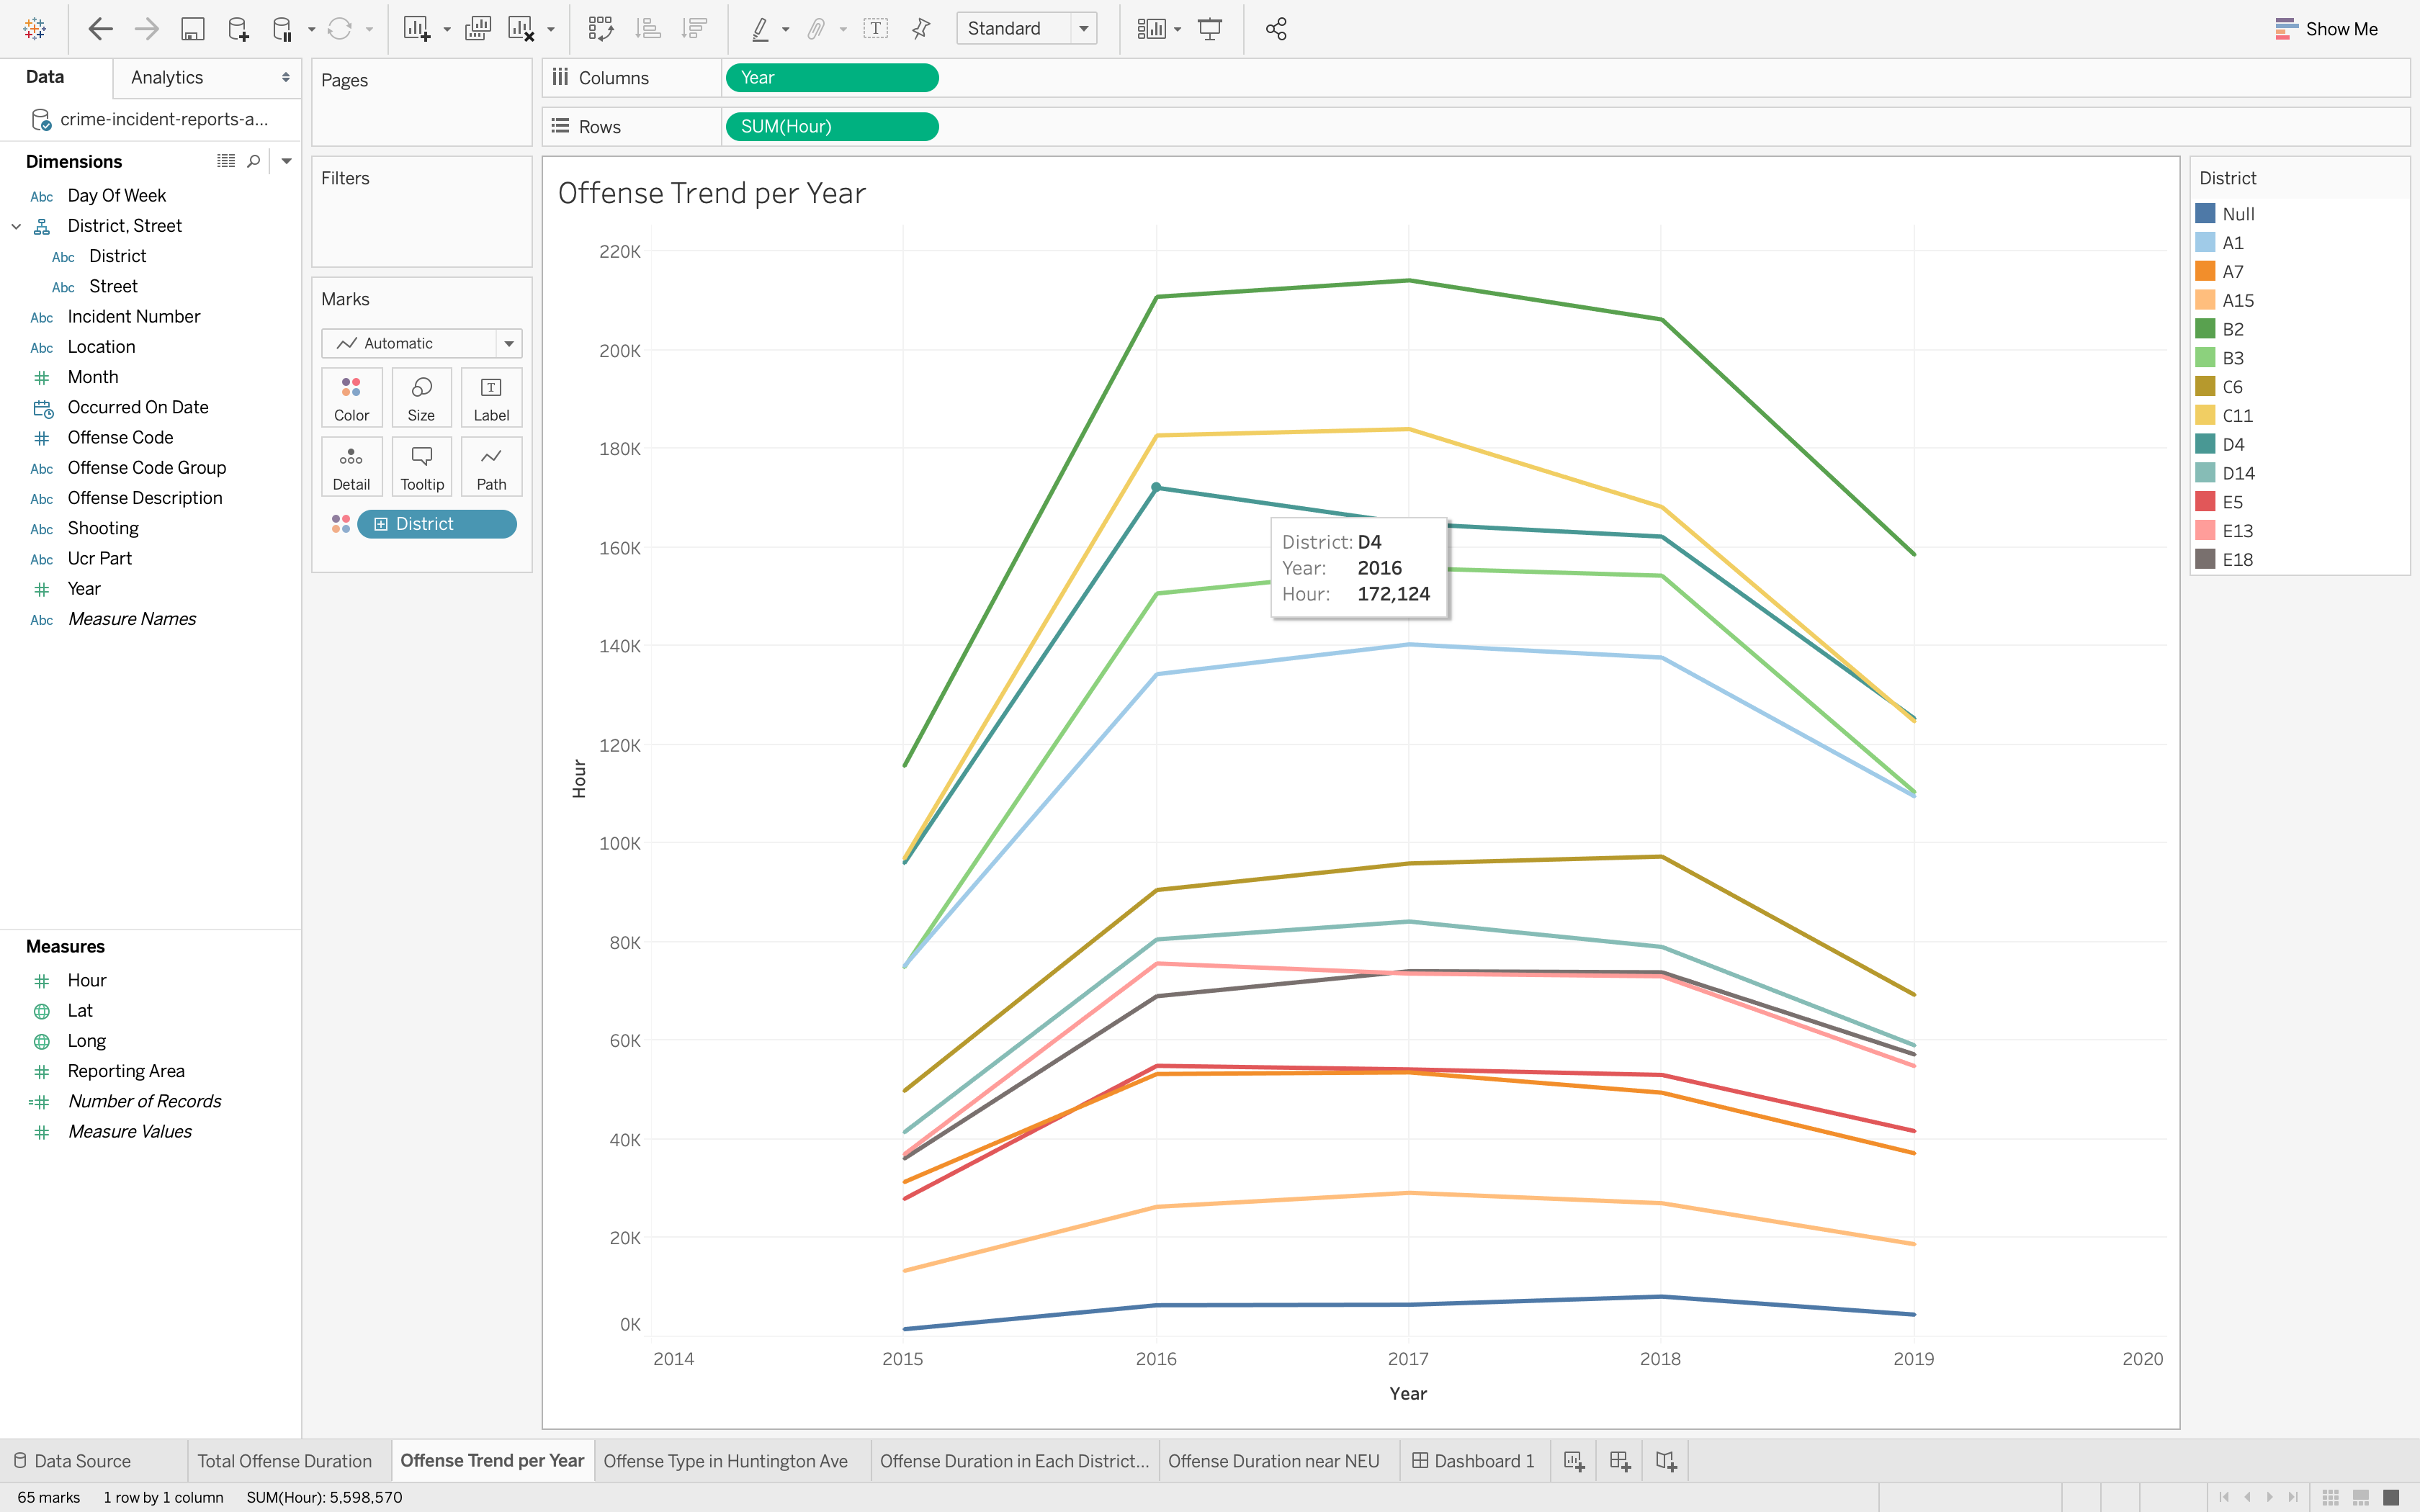Click the Add new data source icon

pos(237,29)
